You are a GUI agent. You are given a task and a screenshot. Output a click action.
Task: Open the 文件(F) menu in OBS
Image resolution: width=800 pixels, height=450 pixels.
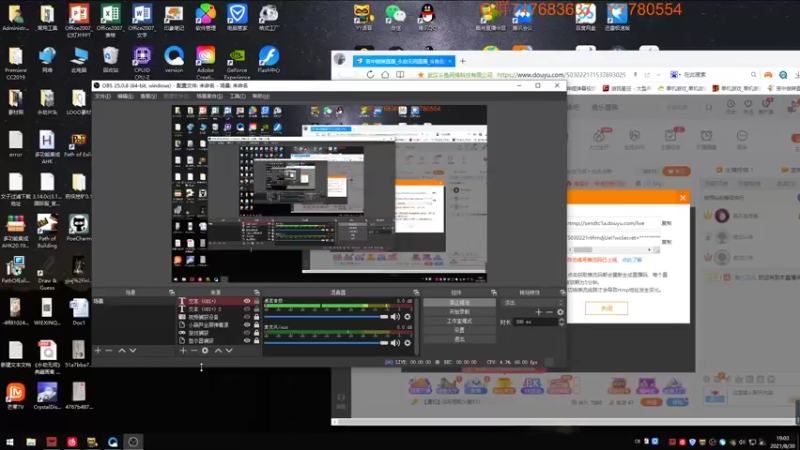pos(102,96)
